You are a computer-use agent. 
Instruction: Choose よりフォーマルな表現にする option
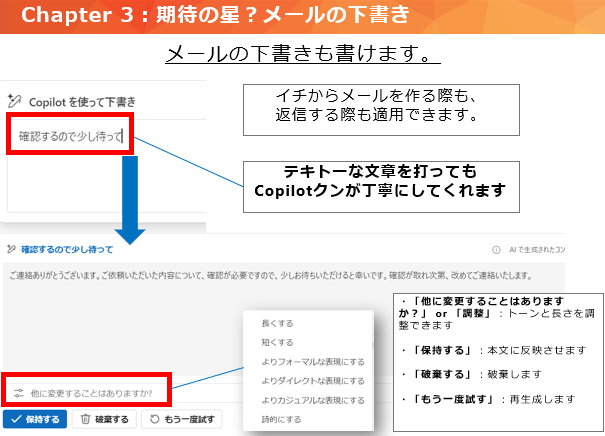[x=313, y=362]
